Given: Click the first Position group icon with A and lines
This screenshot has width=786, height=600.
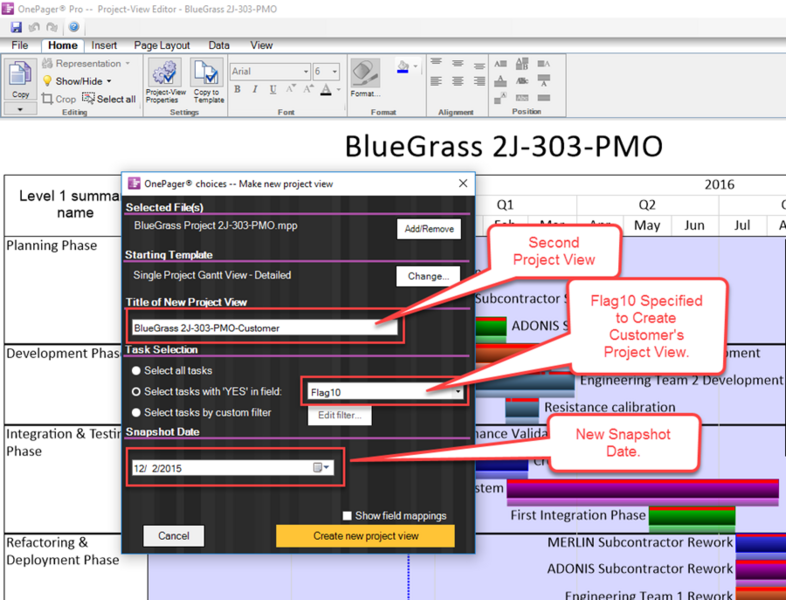Looking at the screenshot, I should coord(500,64).
